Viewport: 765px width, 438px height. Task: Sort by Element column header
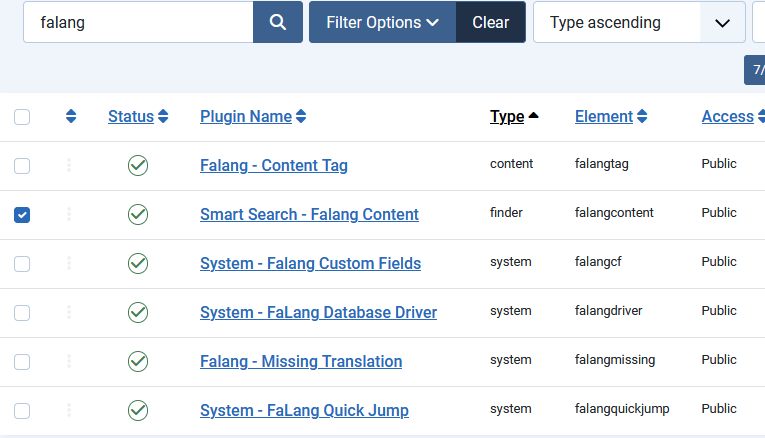pos(610,117)
